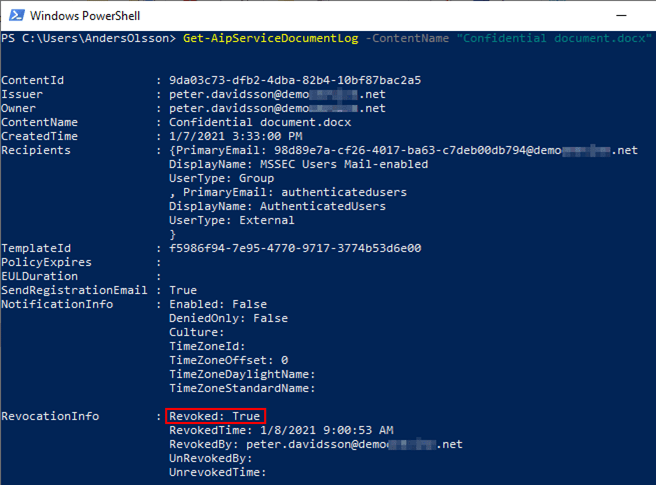Click the PowerShell icon in the title bar
The width and height of the screenshot is (656, 485).
(14, 15)
